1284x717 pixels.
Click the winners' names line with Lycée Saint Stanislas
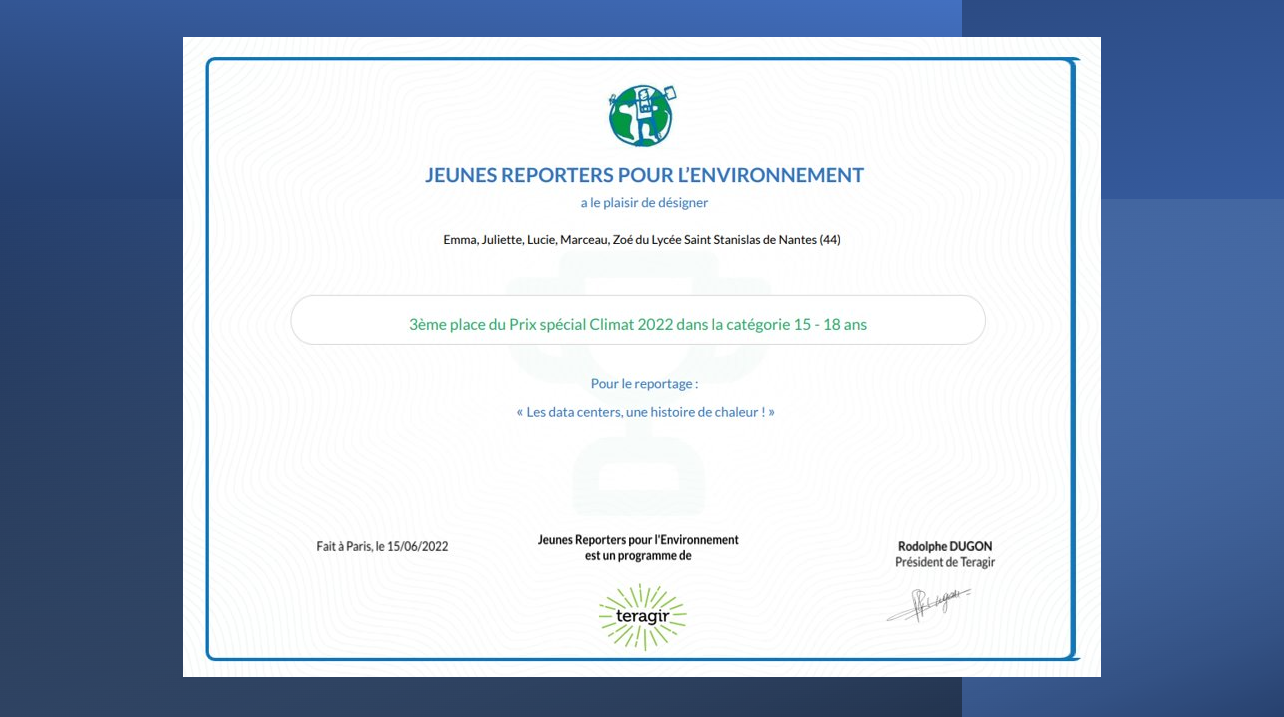pyautogui.click(x=642, y=240)
